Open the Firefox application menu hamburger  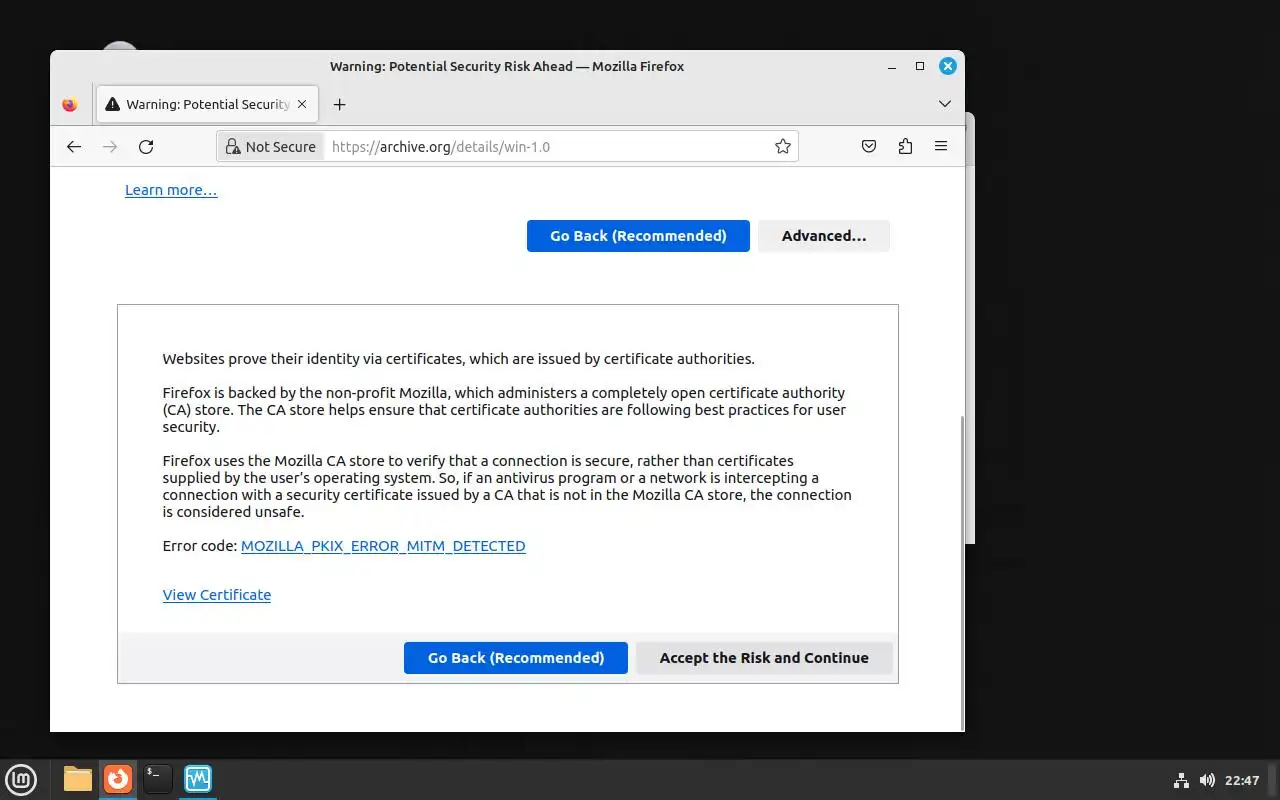(941, 147)
